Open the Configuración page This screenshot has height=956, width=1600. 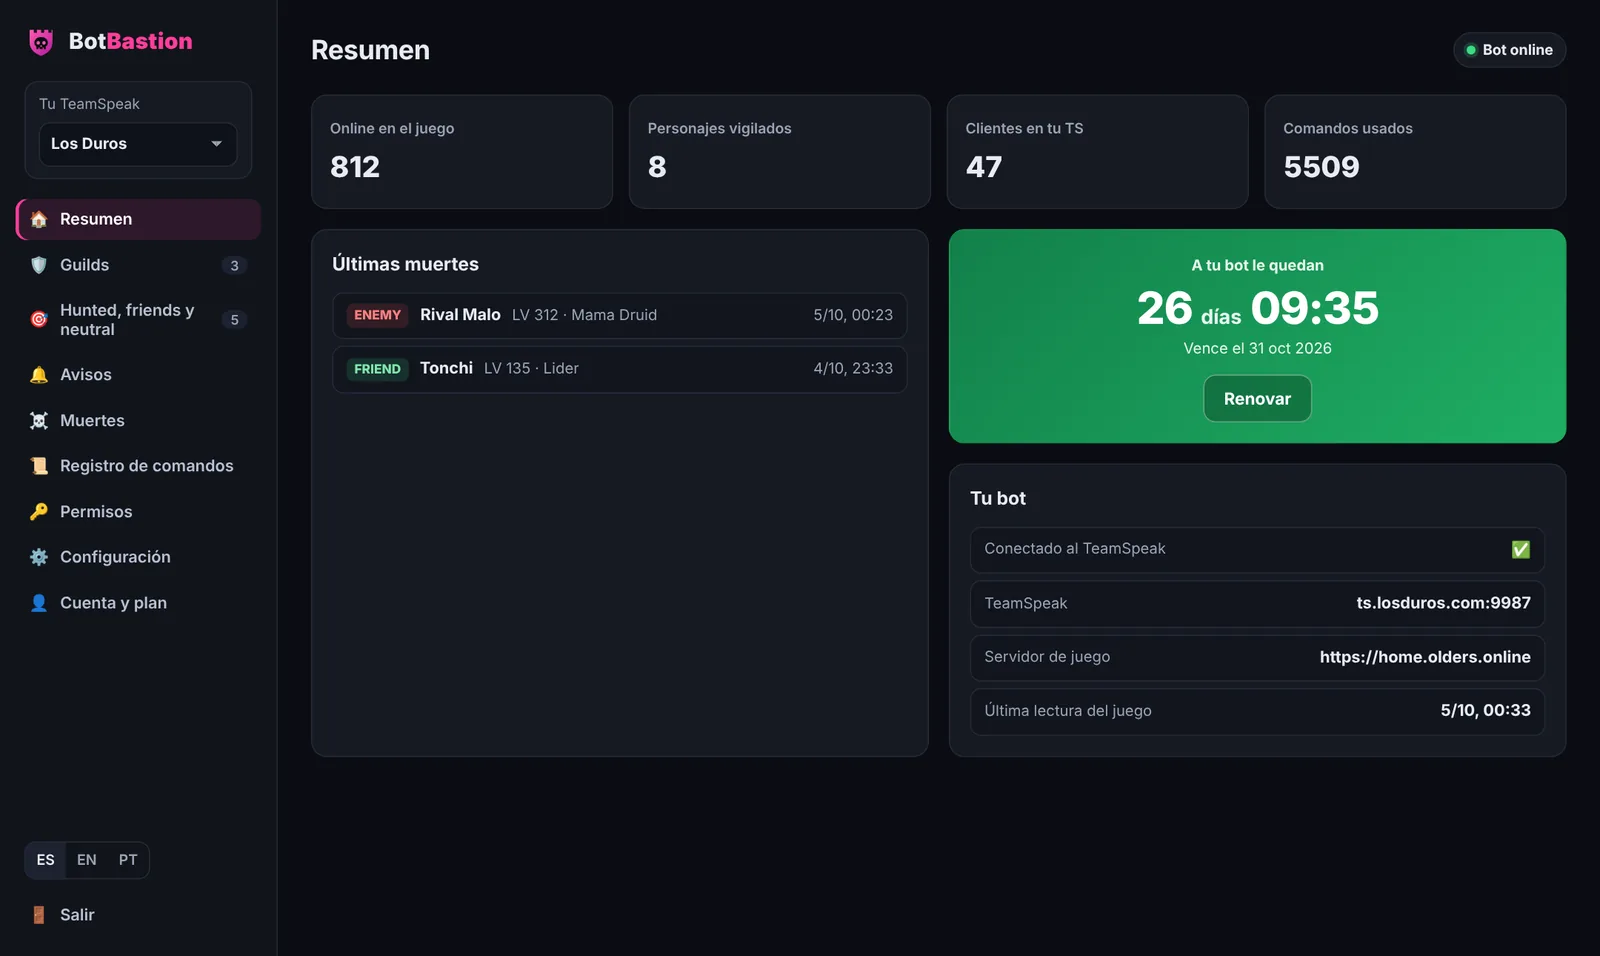(139, 557)
